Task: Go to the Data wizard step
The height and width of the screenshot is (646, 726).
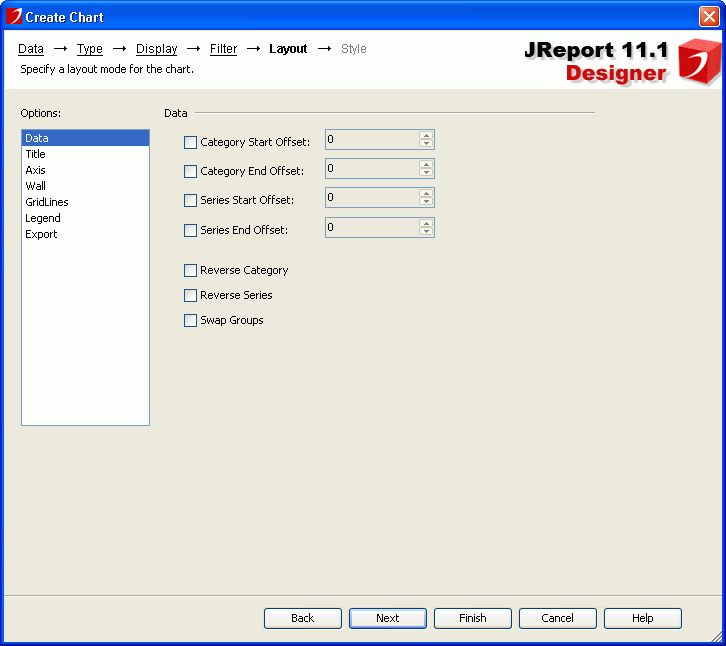Action: click(x=31, y=49)
